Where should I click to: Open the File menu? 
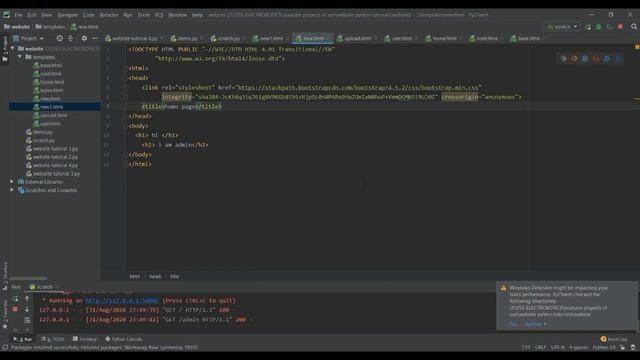[x=18, y=15]
